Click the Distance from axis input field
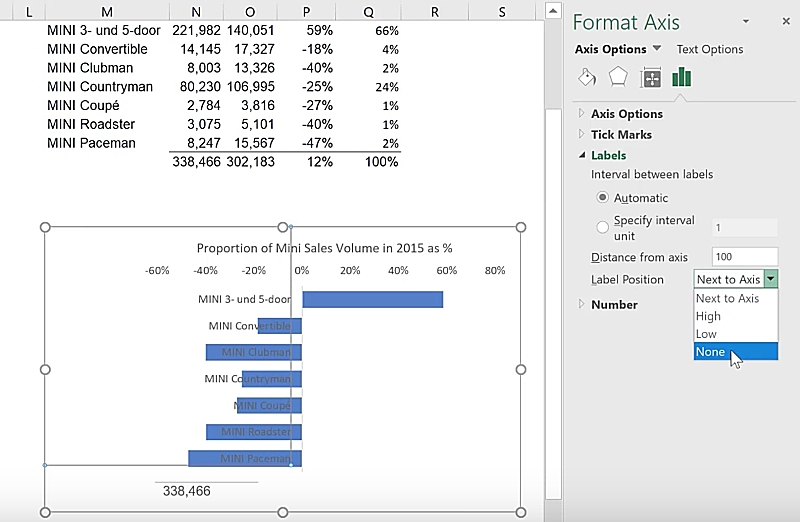800x522 pixels. [744, 257]
